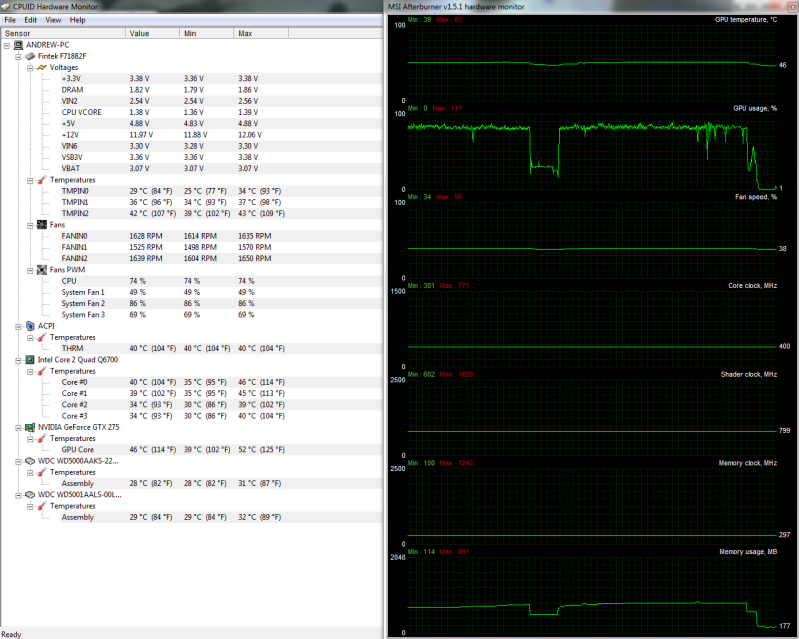The image size is (799, 639).
Task: Collapse the WDC WD5001AALS drive node
Action: click(18, 495)
